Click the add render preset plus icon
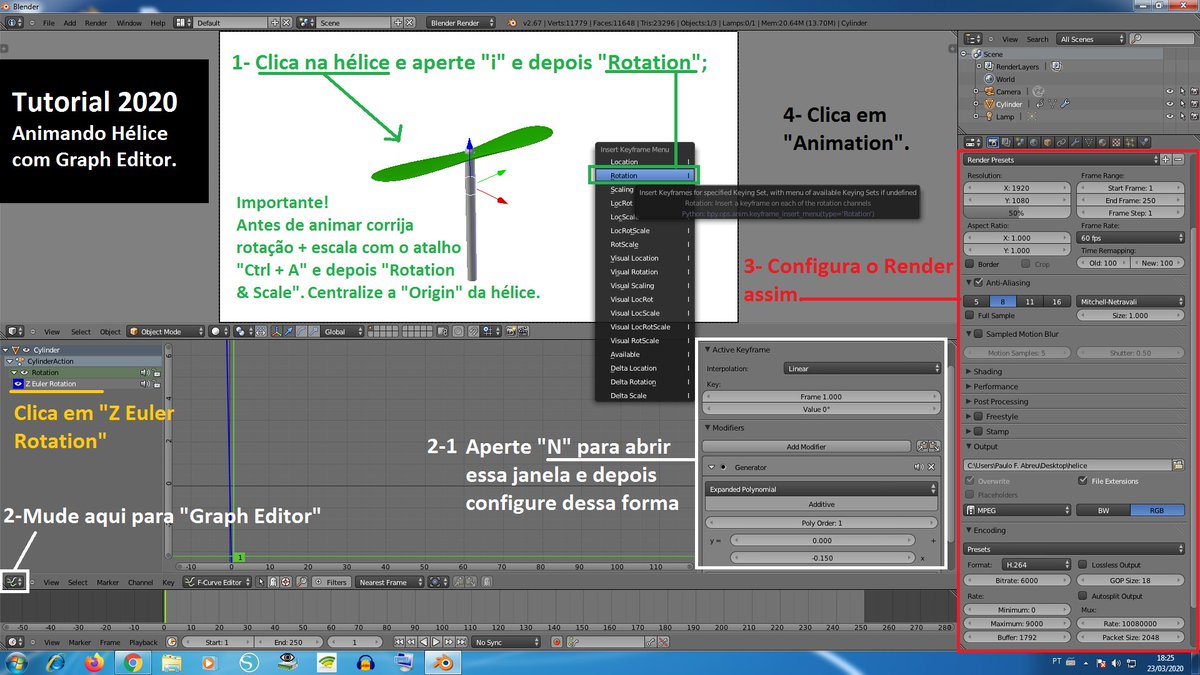This screenshot has height=675, width=1200. (x=1165, y=159)
